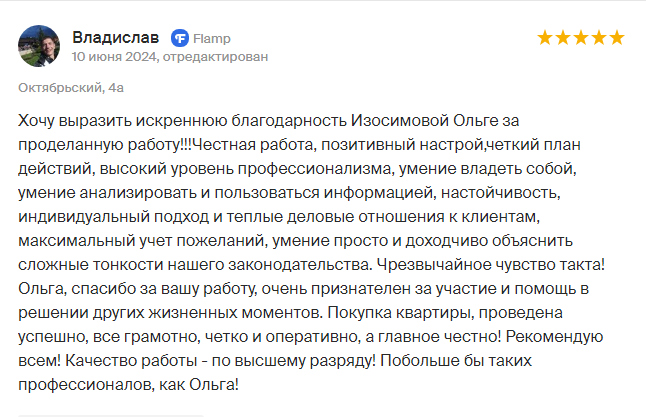
Task: Click the word Рекомендую in the review
Action: (x=555, y=337)
